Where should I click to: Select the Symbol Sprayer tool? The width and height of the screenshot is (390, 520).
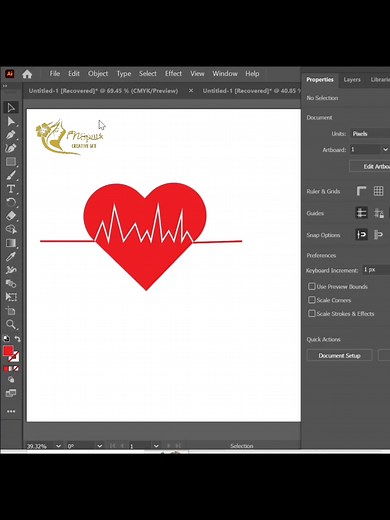[11, 270]
